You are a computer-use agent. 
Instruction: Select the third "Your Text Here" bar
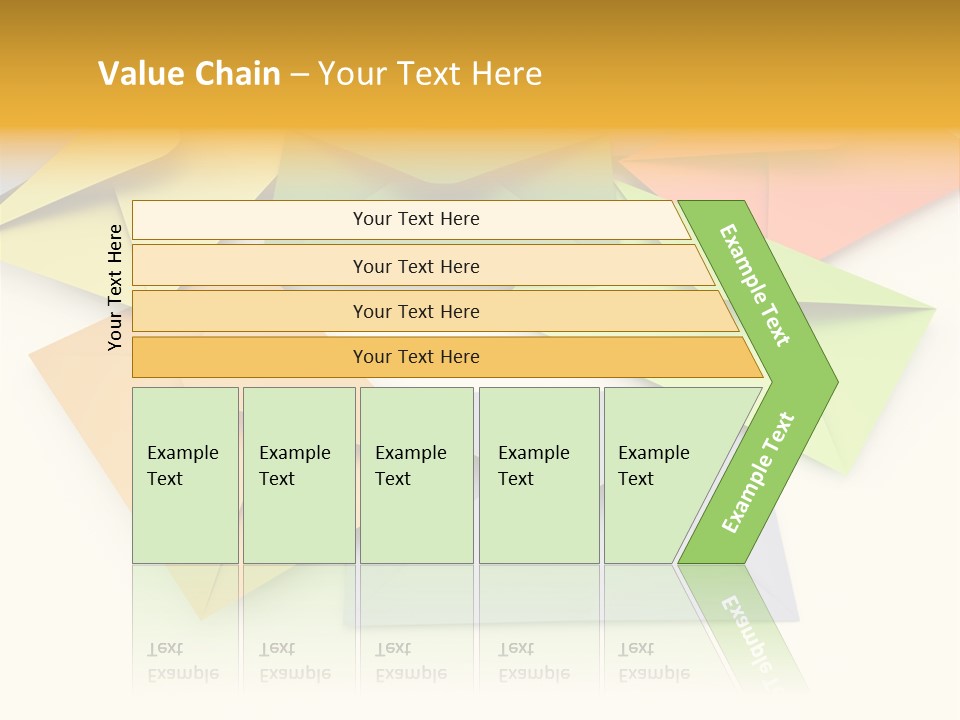[416, 311]
